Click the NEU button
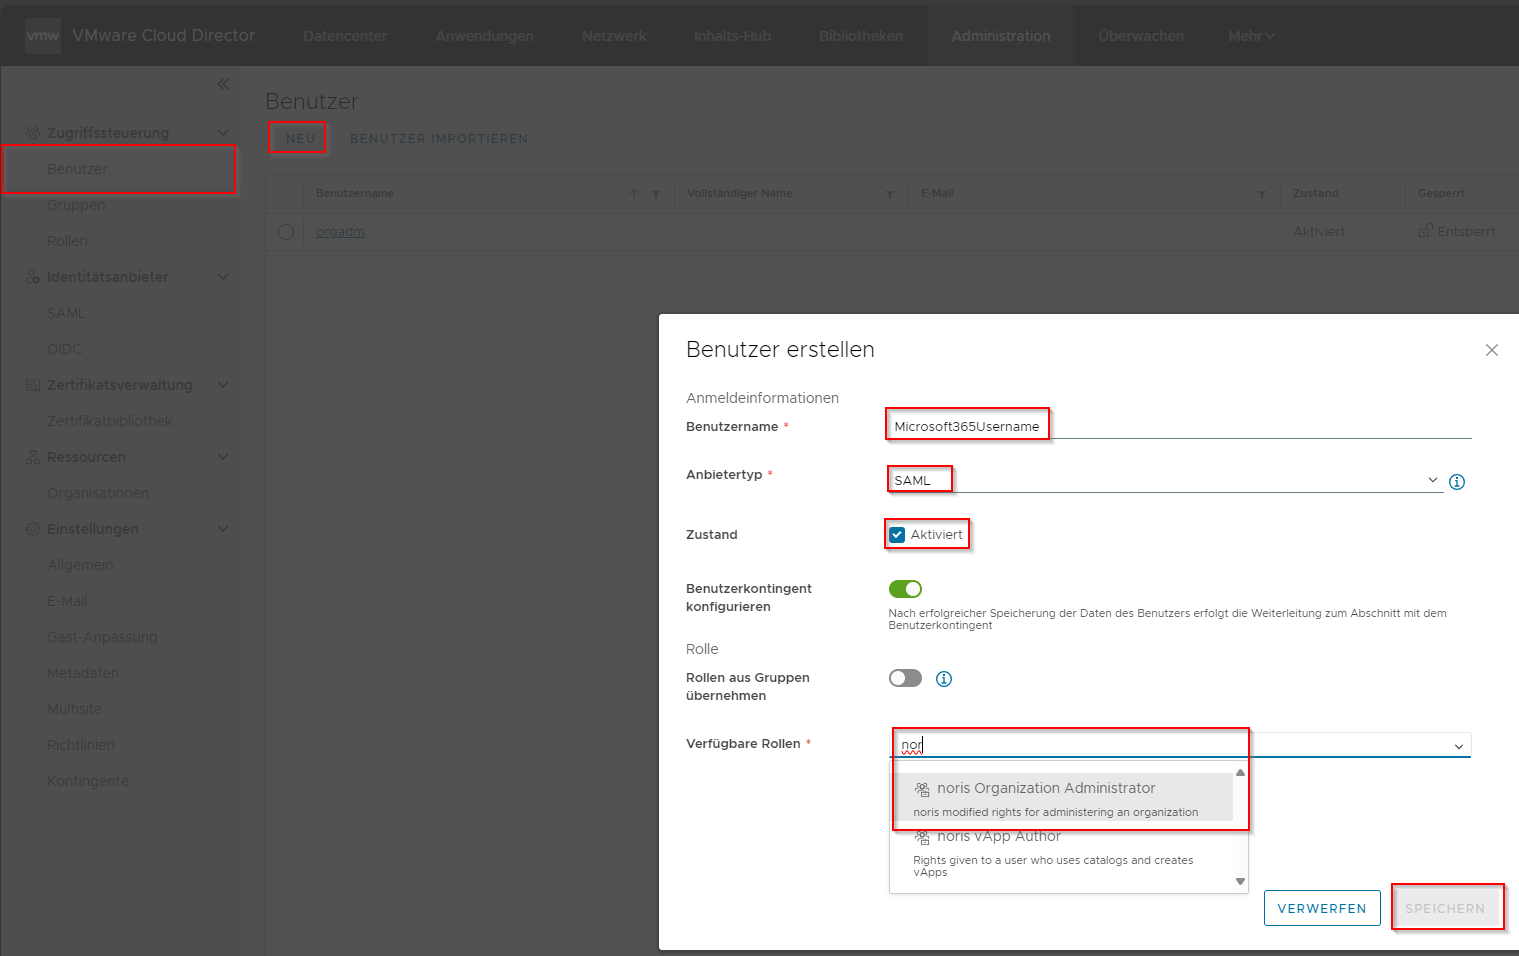 pyautogui.click(x=300, y=139)
